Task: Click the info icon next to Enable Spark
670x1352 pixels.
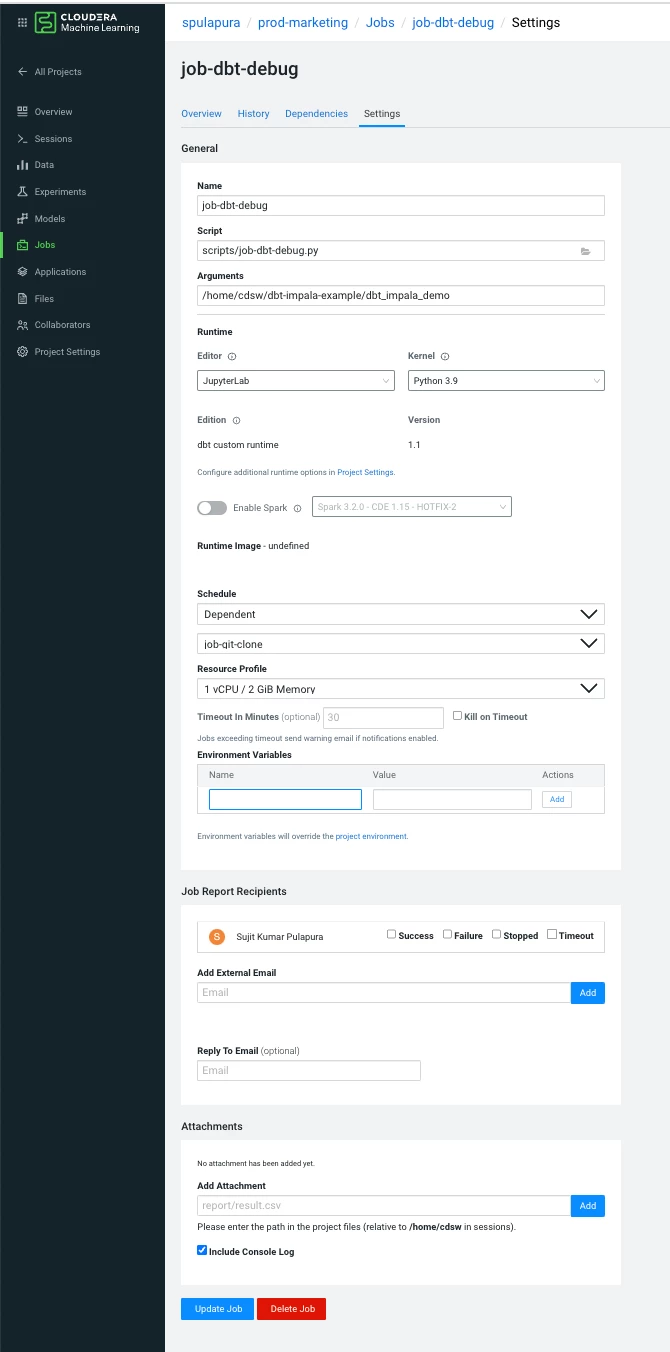Action: pos(298,508)
